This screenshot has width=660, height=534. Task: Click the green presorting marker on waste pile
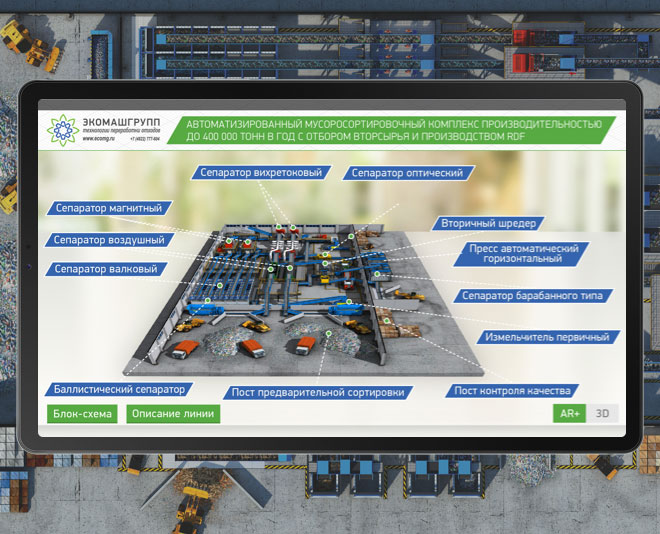[x=329, y=333]
